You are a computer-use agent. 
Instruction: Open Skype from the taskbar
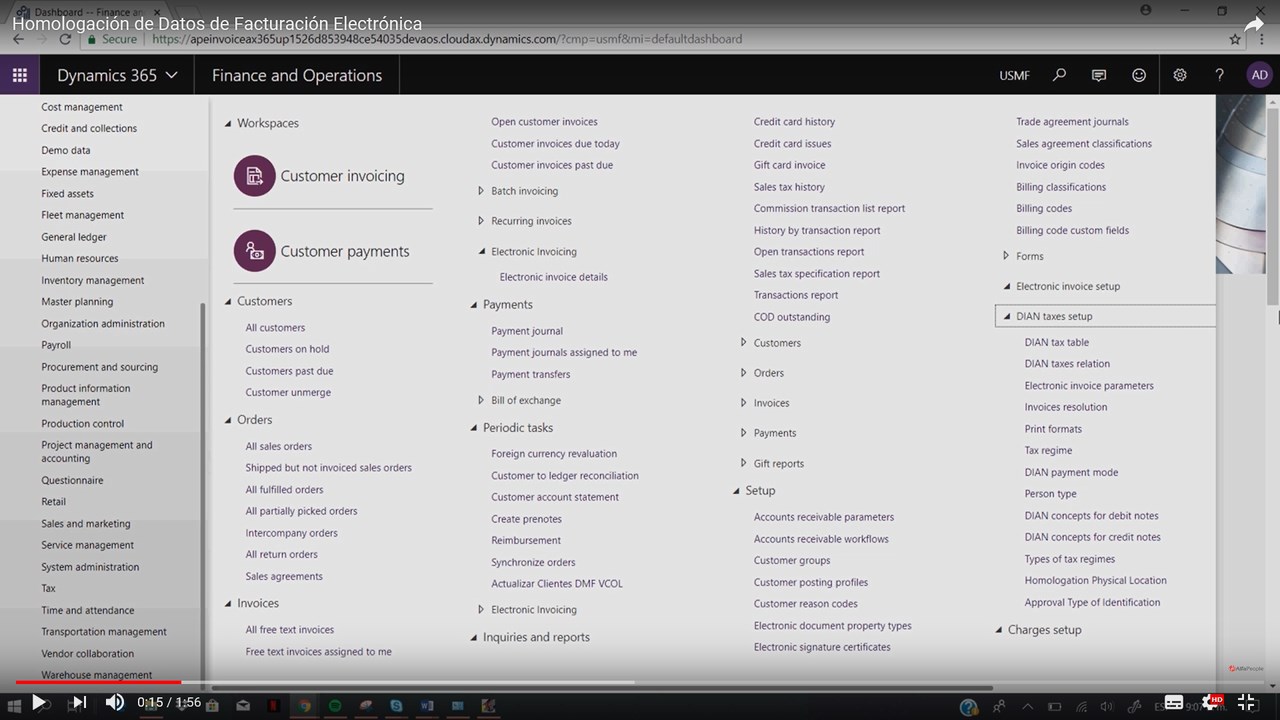(x=397, y=705)
